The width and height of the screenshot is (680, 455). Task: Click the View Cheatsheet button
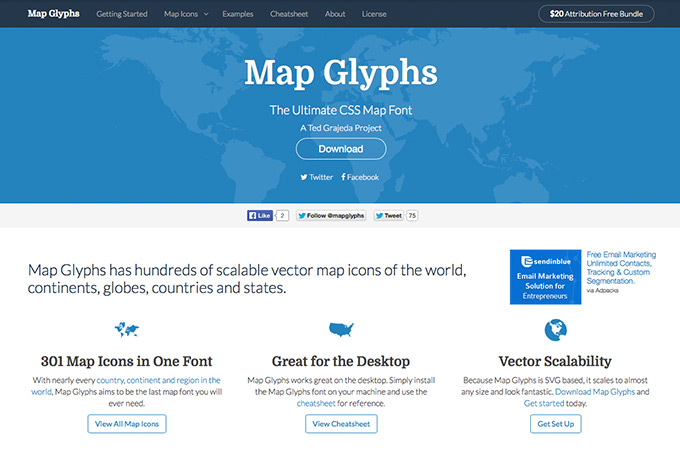[341, 424]
